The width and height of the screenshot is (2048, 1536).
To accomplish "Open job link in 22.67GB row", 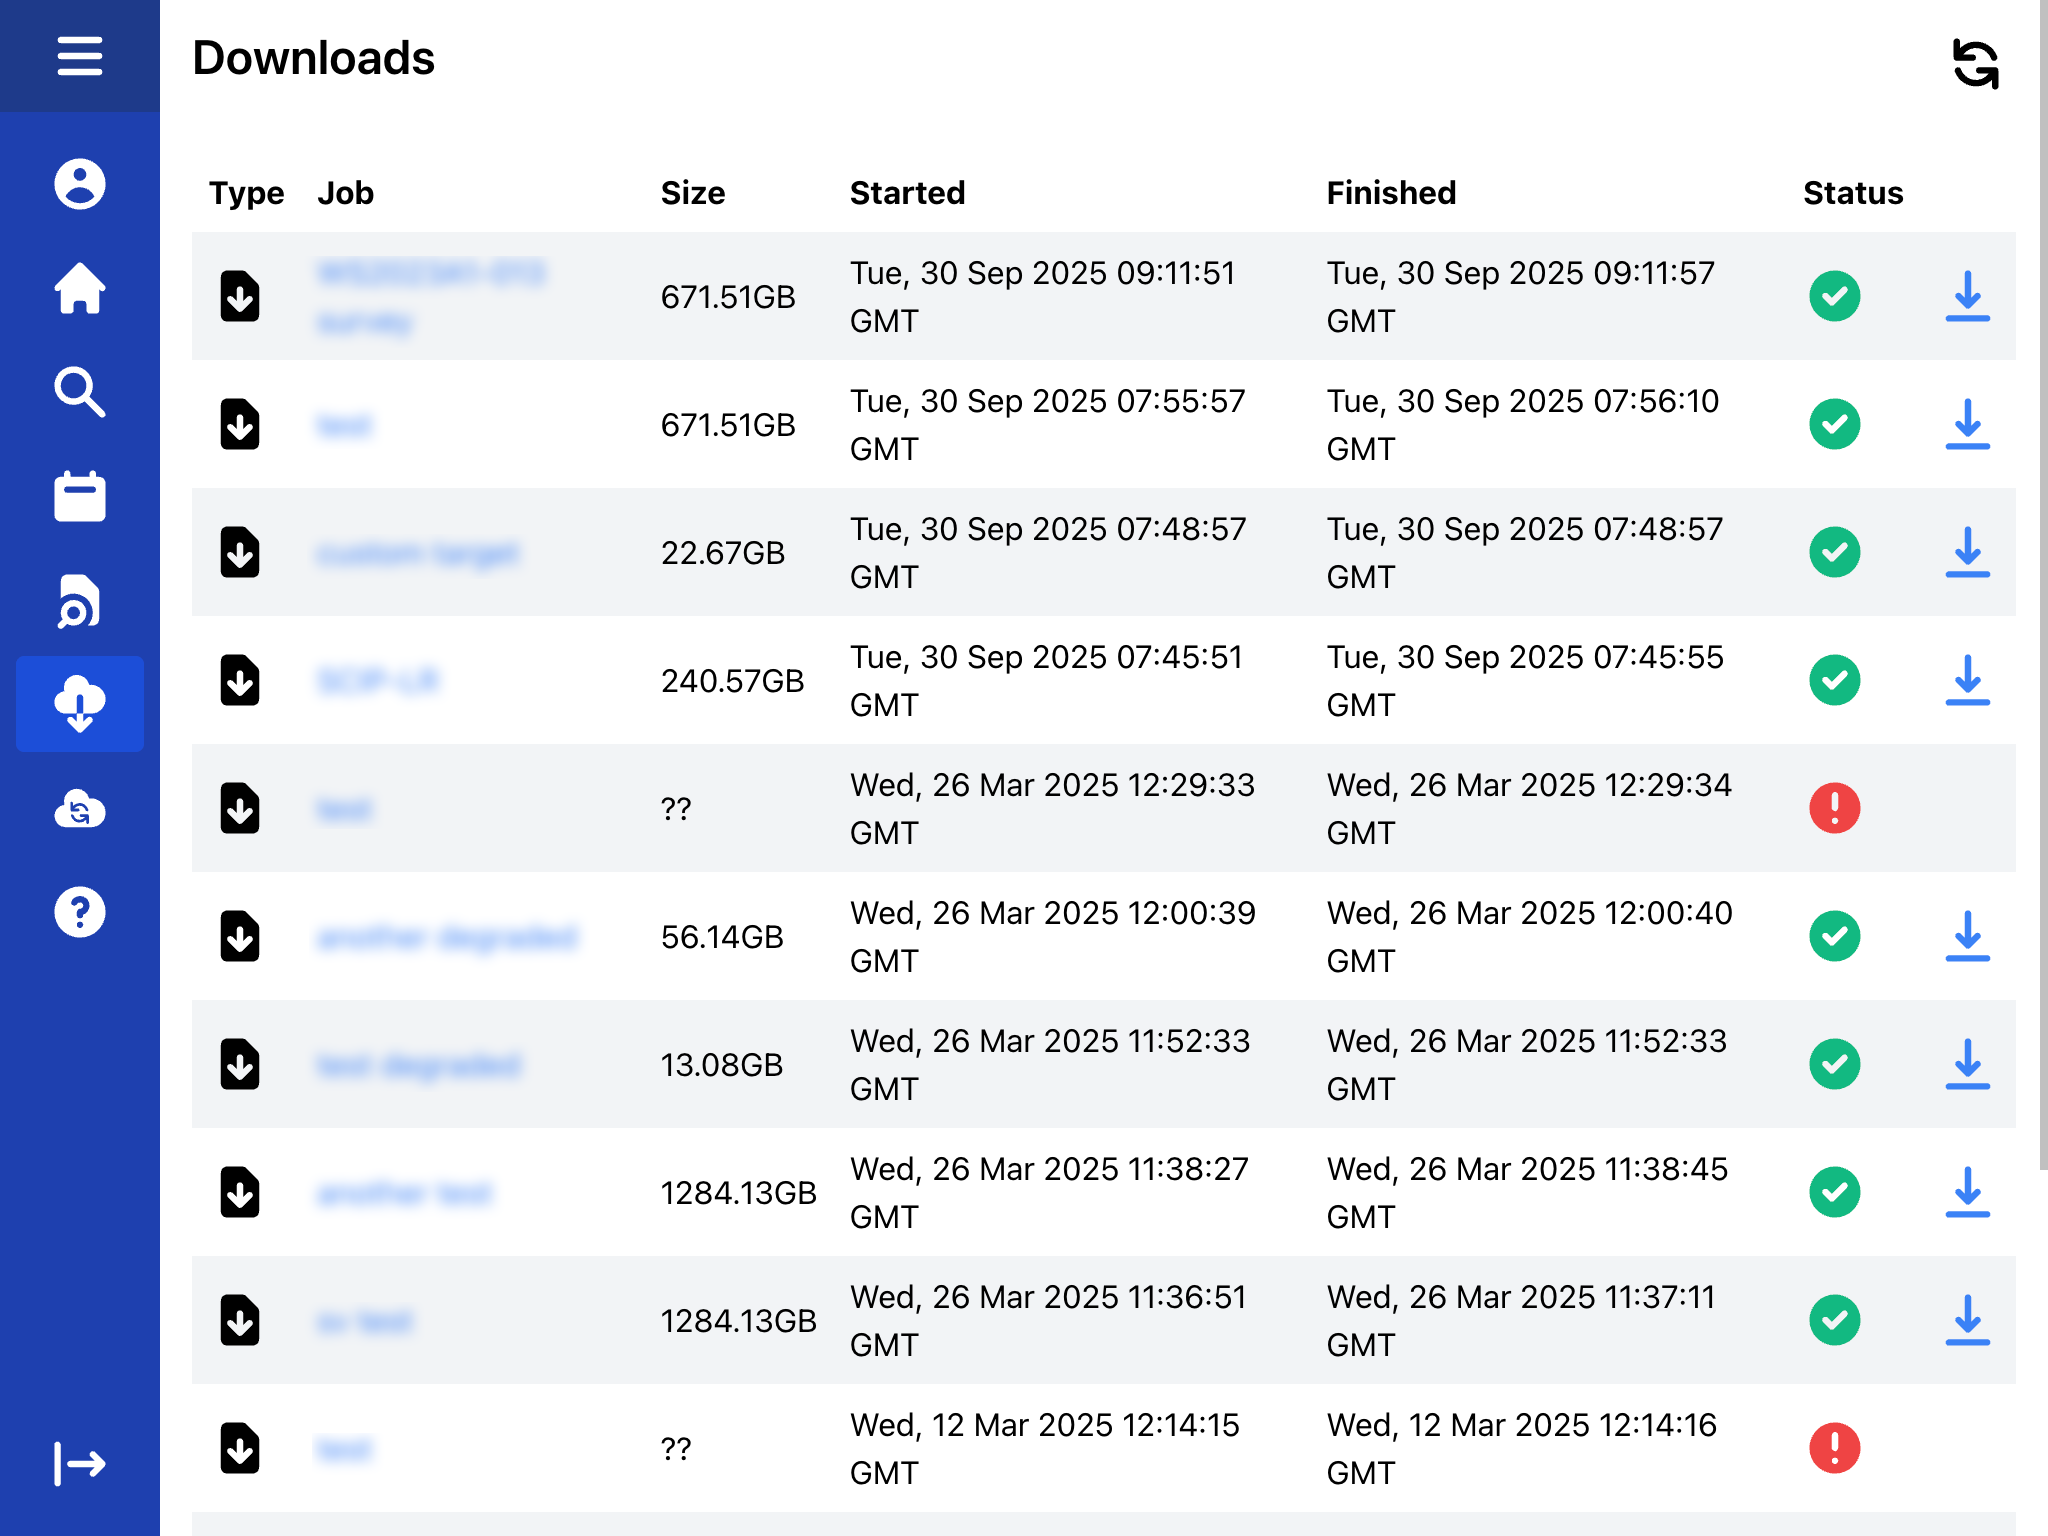I will point(418,553).
